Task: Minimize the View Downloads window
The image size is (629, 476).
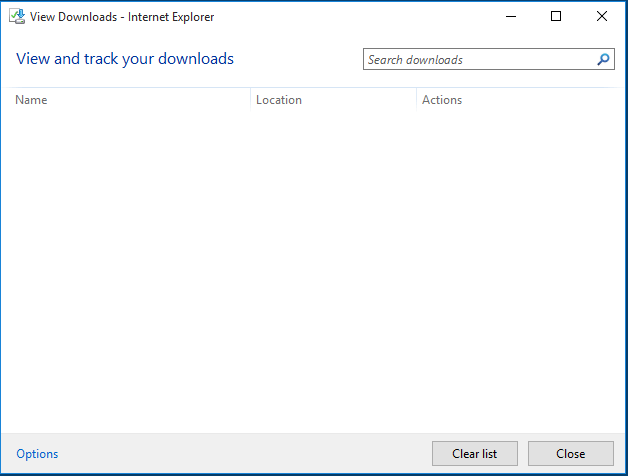Action: 510,16
